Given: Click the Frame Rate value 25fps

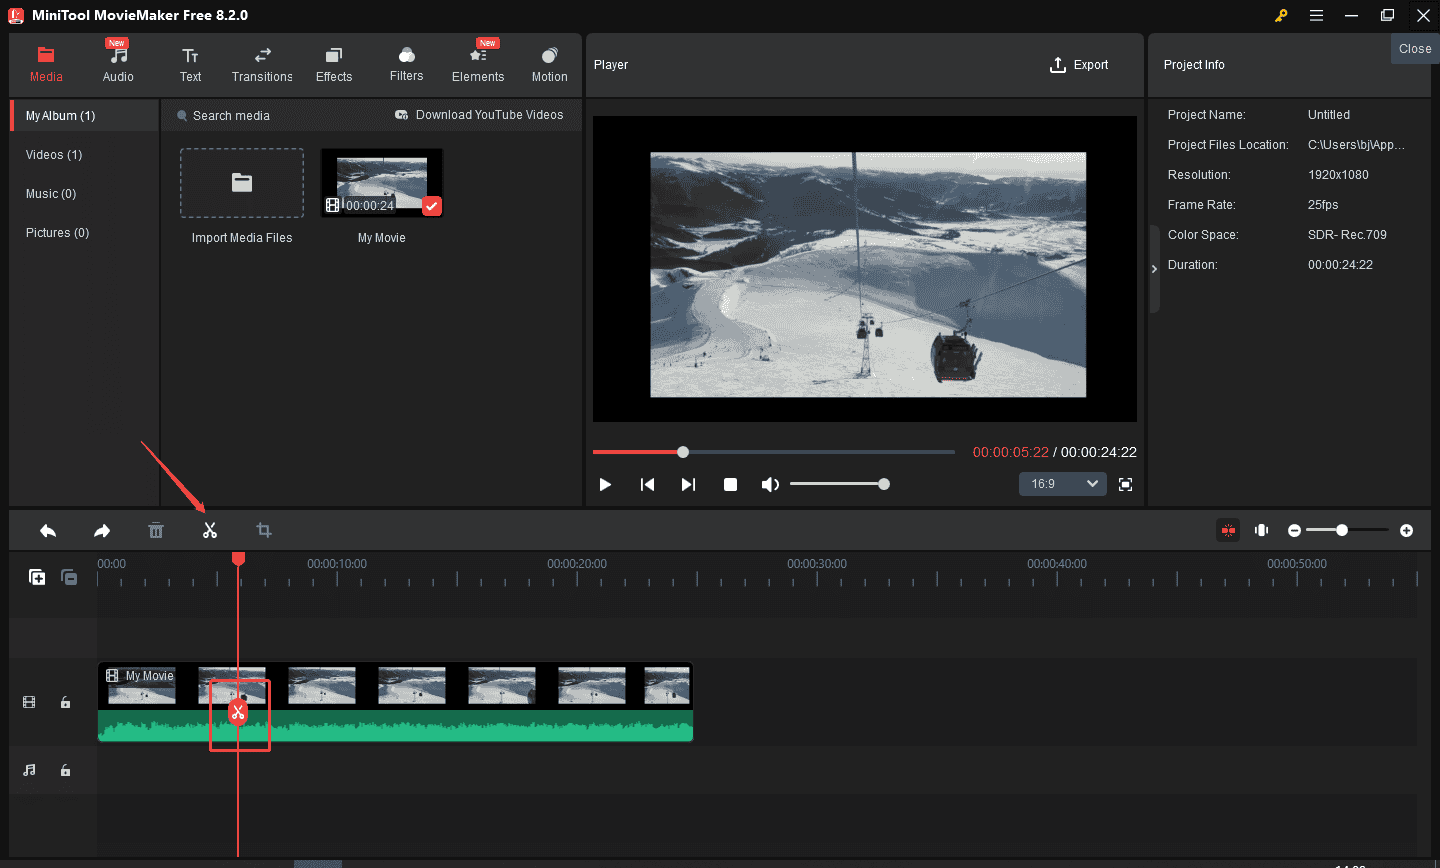Looking at the screenshot, I should [x=1323, y=205].
